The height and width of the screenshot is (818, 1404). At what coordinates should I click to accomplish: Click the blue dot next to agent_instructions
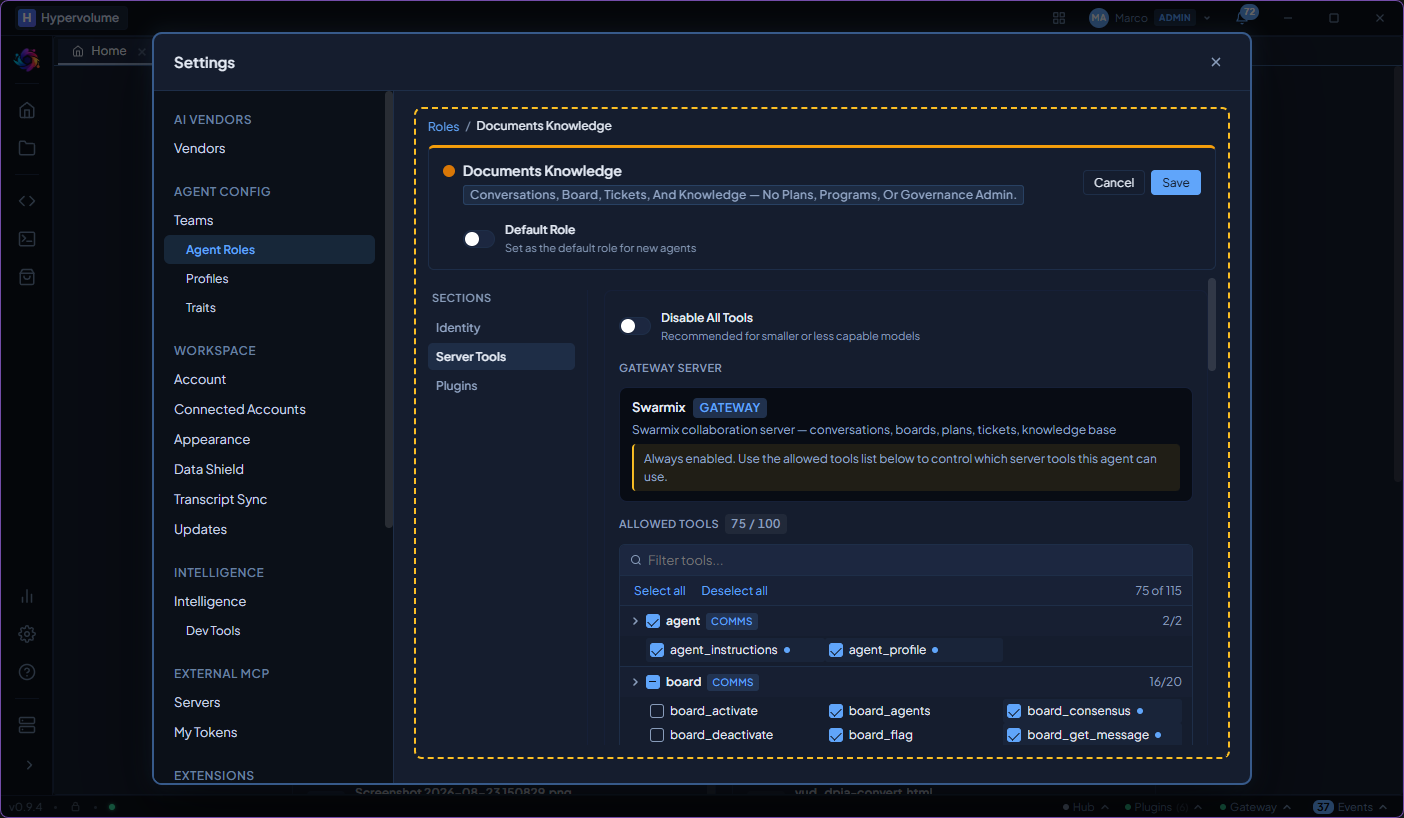pos(787,650)
